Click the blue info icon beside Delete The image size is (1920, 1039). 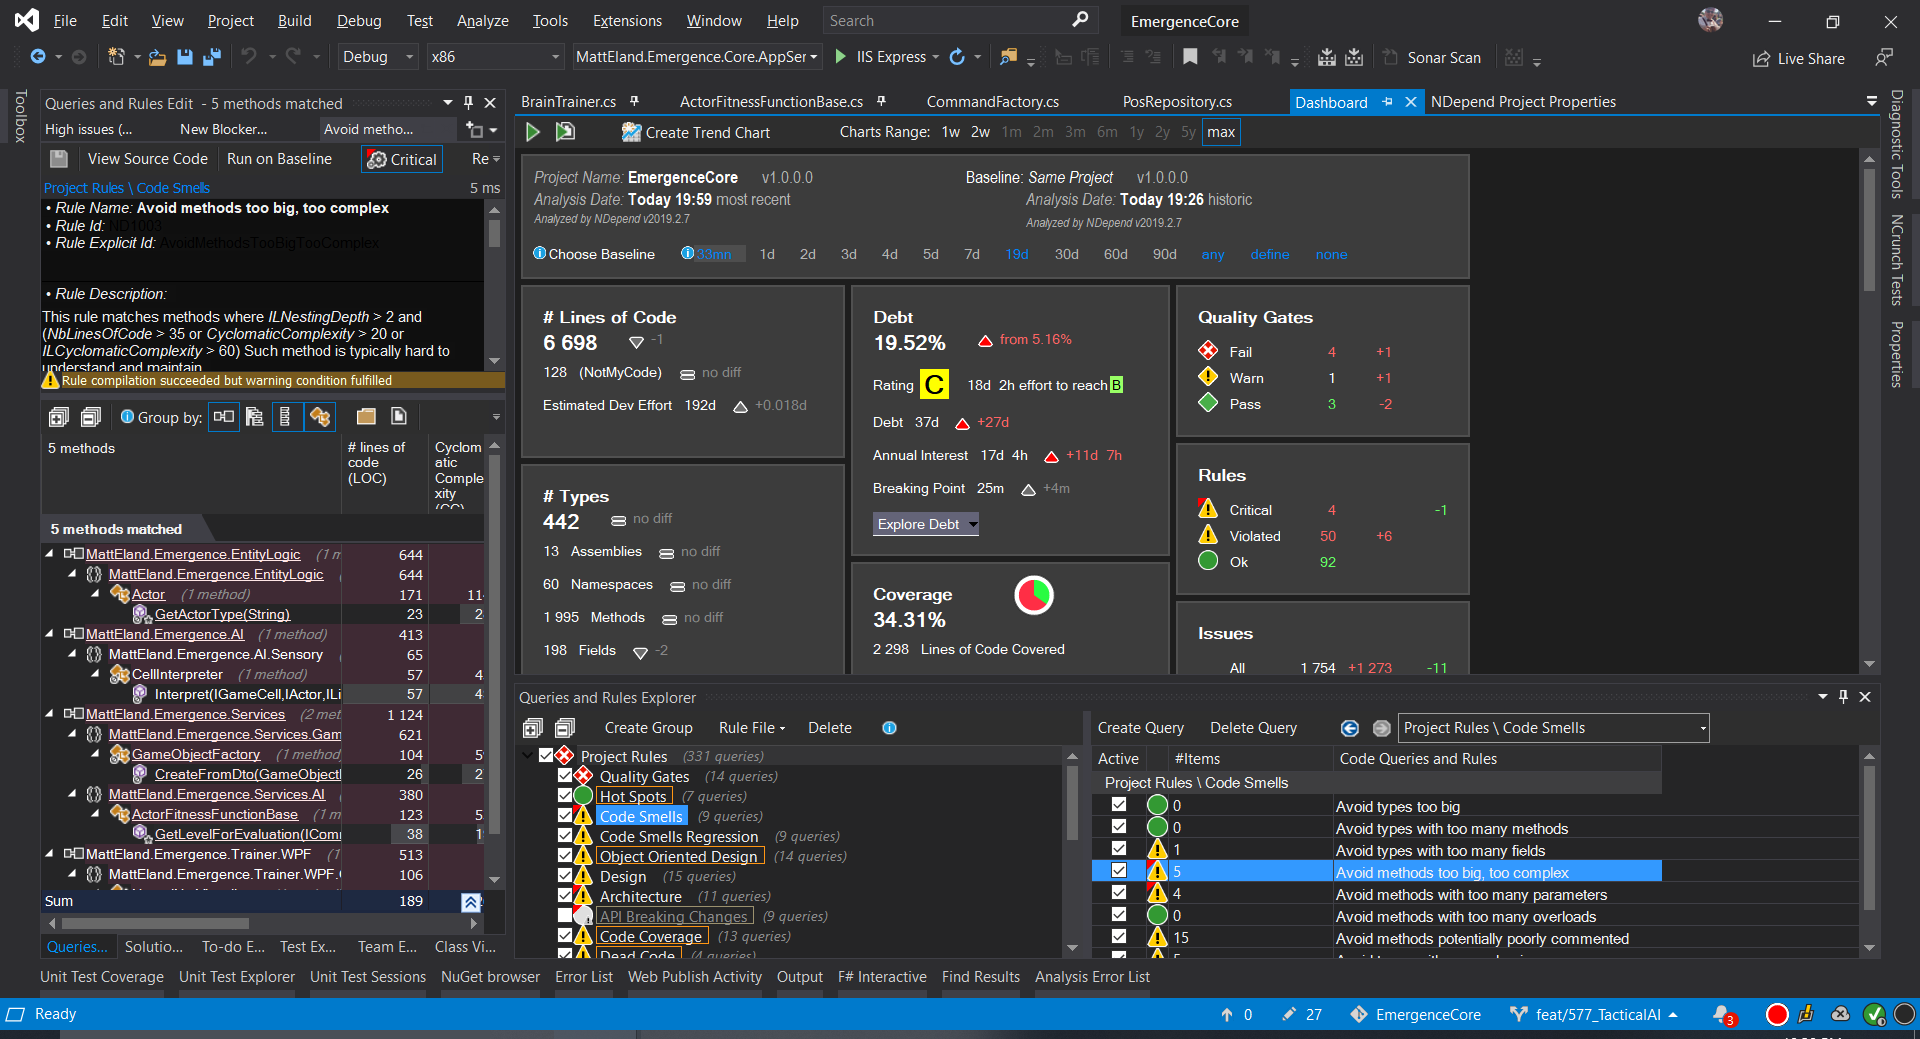tap(889, 728)
